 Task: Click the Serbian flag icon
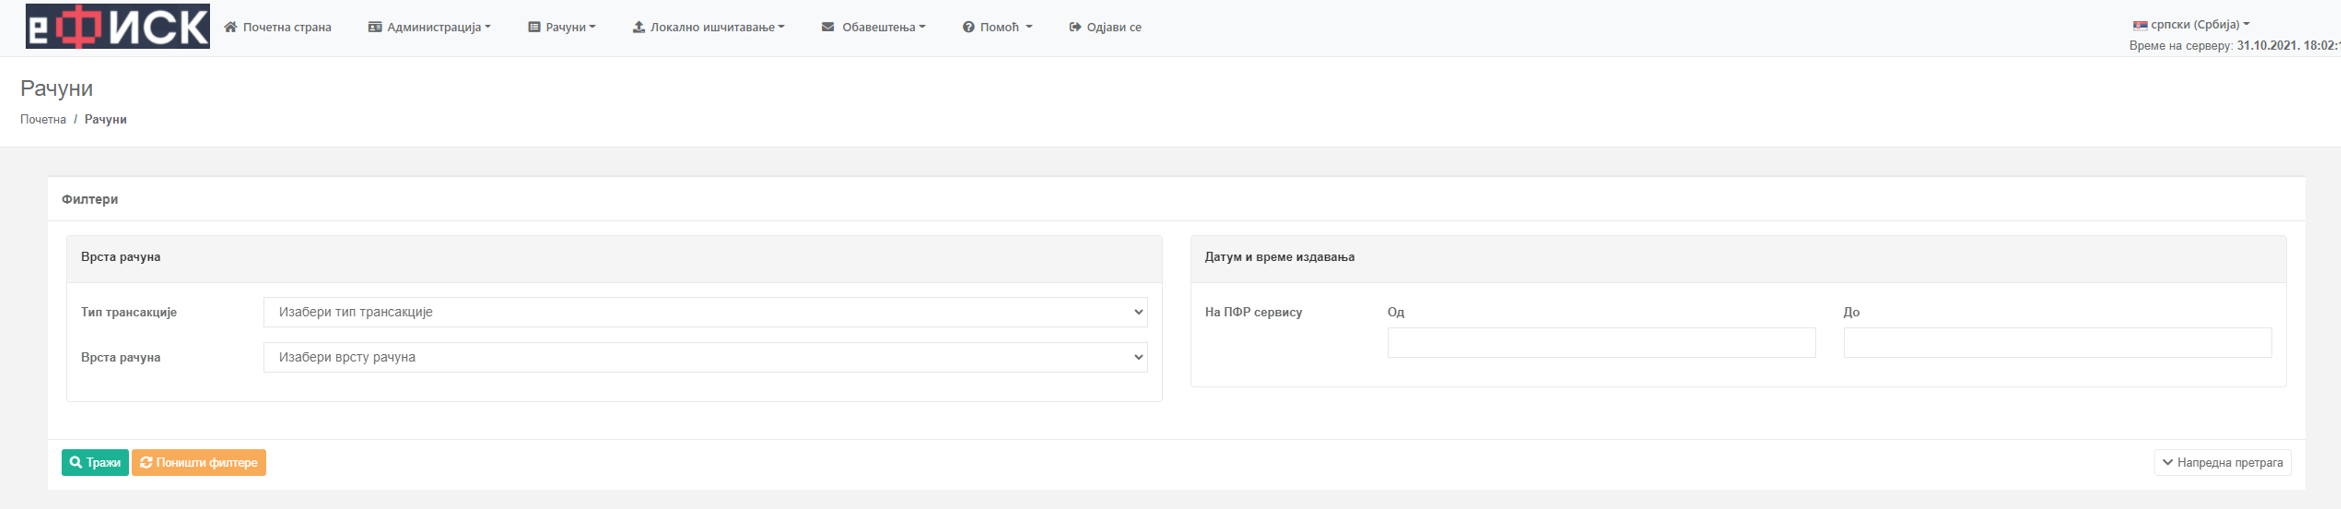(x=2140, y=25)
